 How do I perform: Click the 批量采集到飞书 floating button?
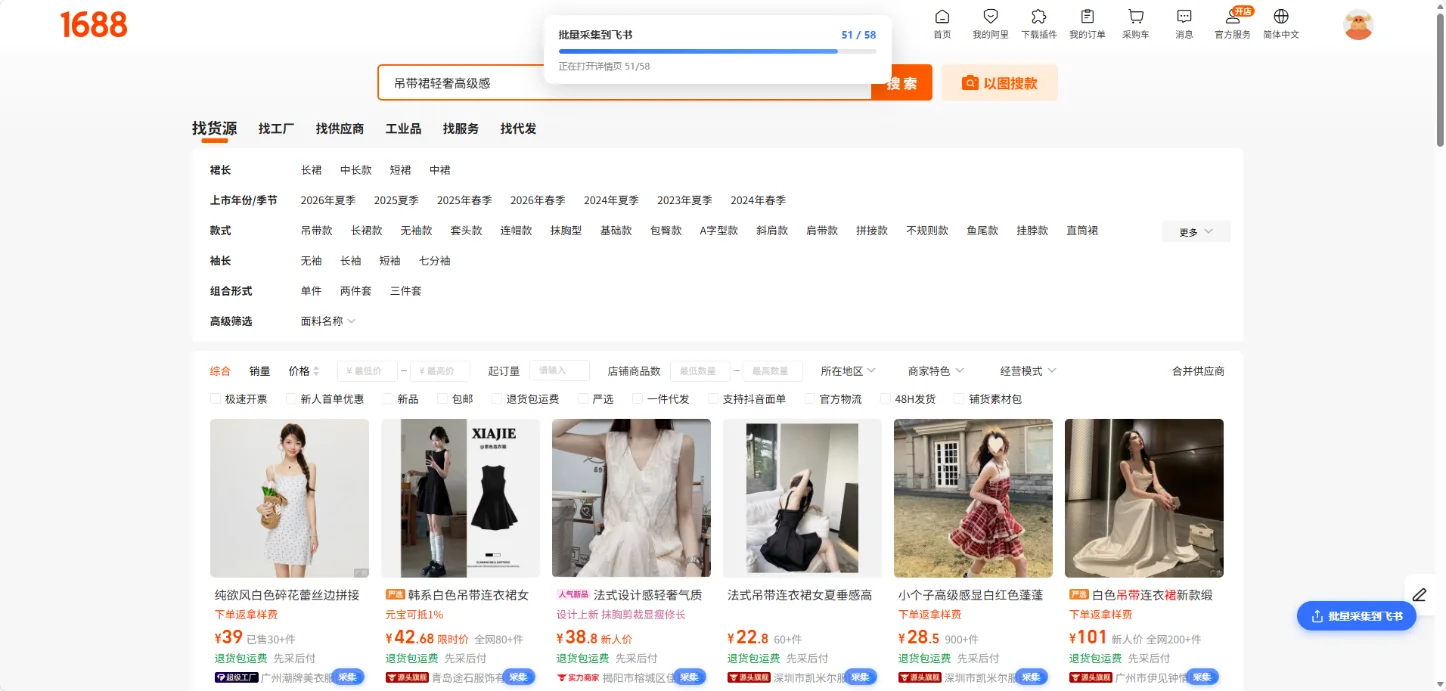(1357, 616)
